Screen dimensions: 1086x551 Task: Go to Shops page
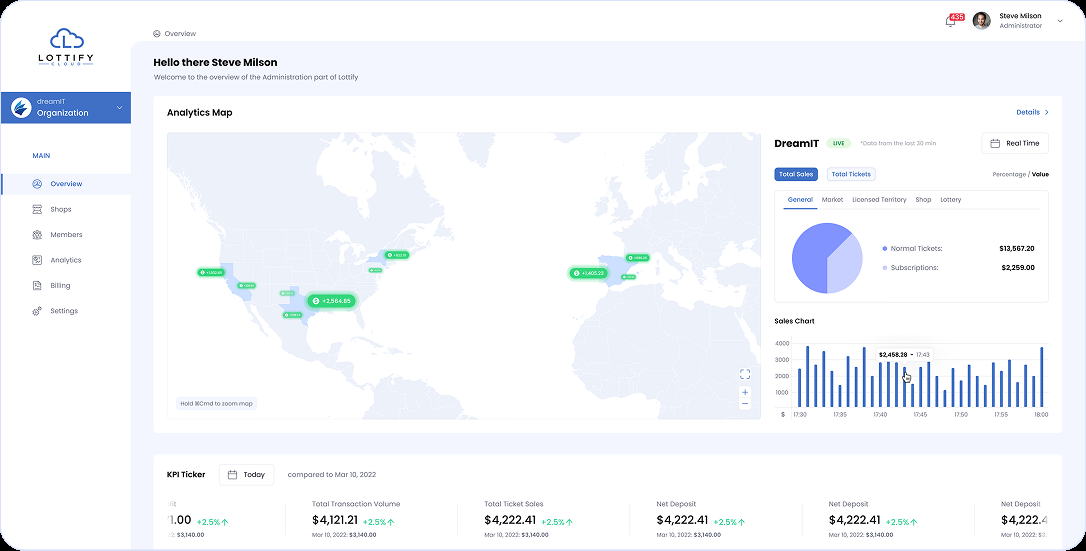click(61, 209)
